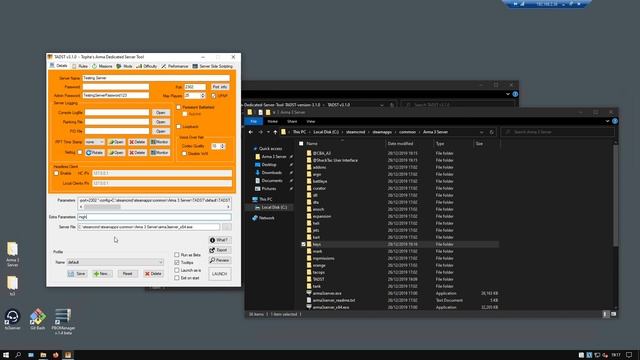Image resolution: width=640 pixels, height=360 pixels.
Task: Open the Performance tab
Action: (175, 66)
